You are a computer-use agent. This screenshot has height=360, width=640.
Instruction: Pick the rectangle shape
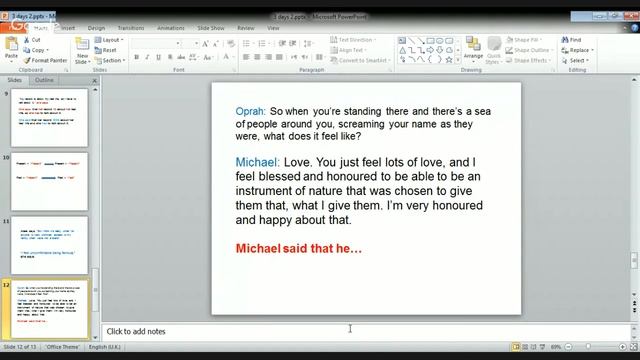point(430,40)
